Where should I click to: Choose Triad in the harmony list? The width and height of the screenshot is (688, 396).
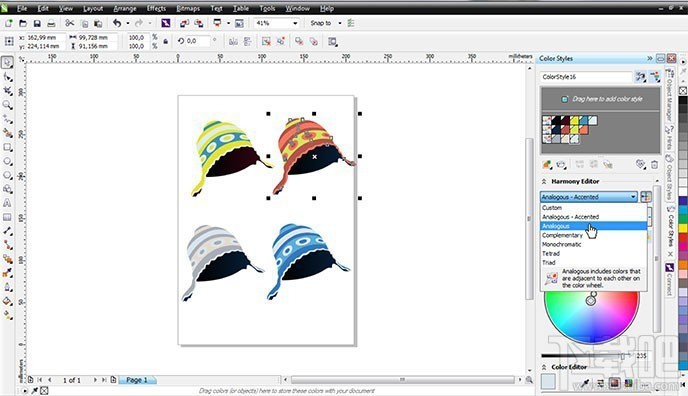pos(594,263)
